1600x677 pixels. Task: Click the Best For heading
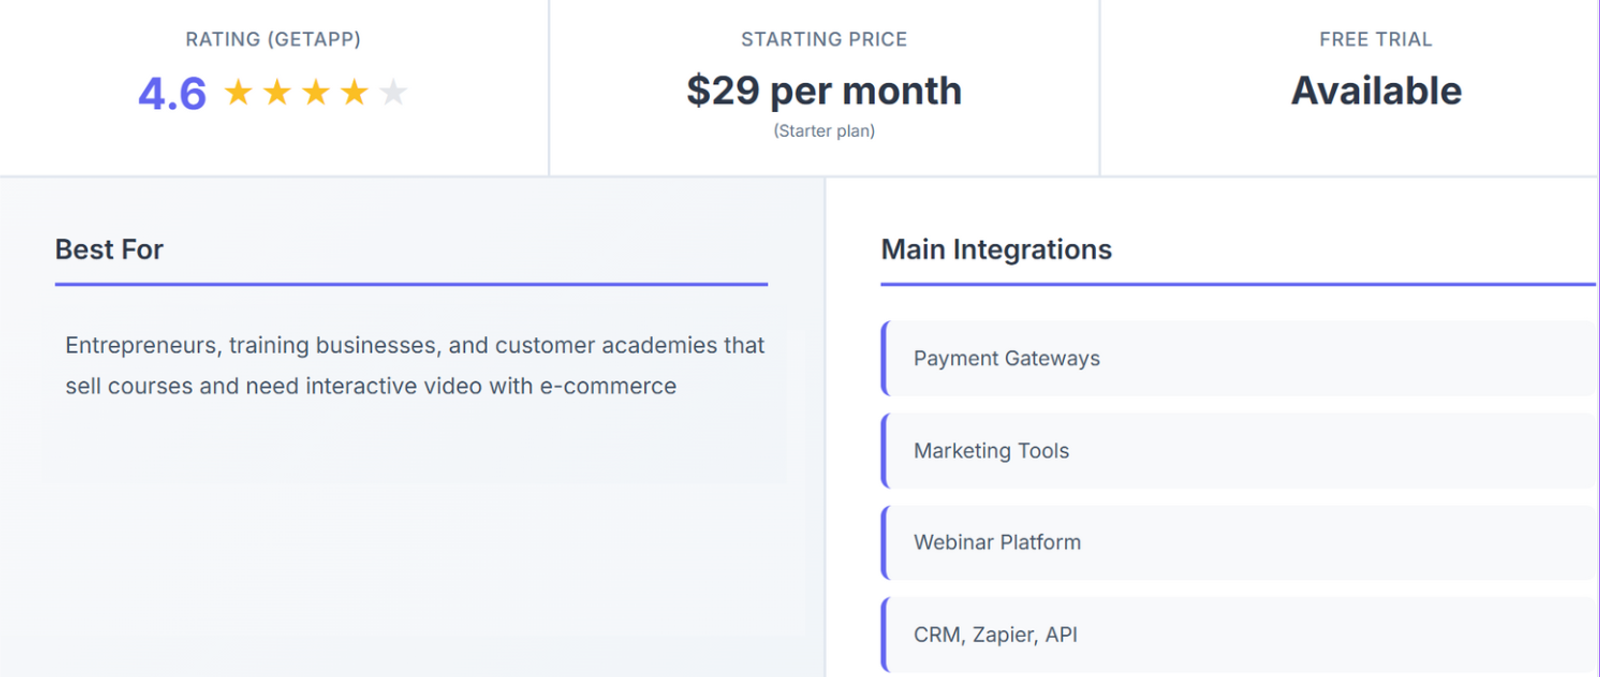point(109,249)
